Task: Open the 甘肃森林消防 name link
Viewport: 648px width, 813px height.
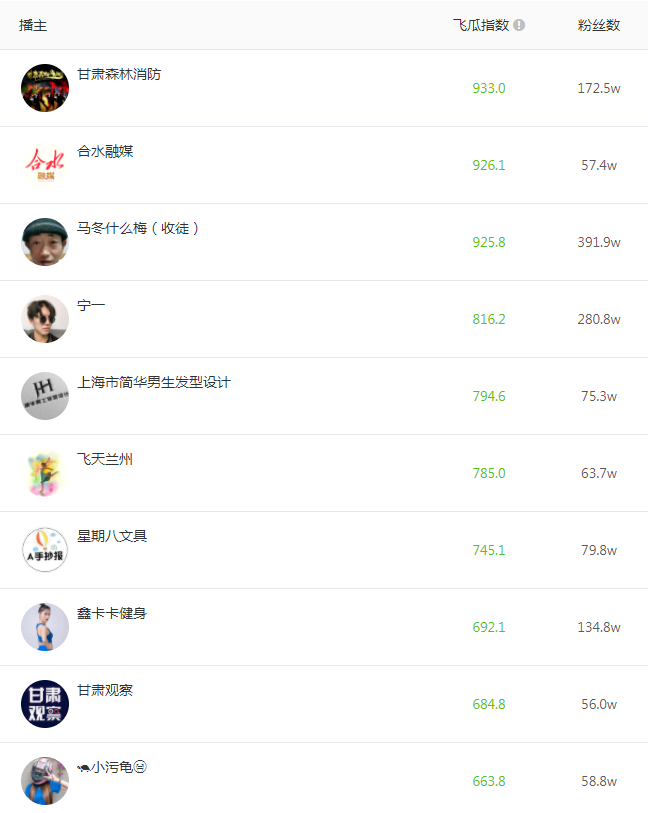Action: [119, 75]
